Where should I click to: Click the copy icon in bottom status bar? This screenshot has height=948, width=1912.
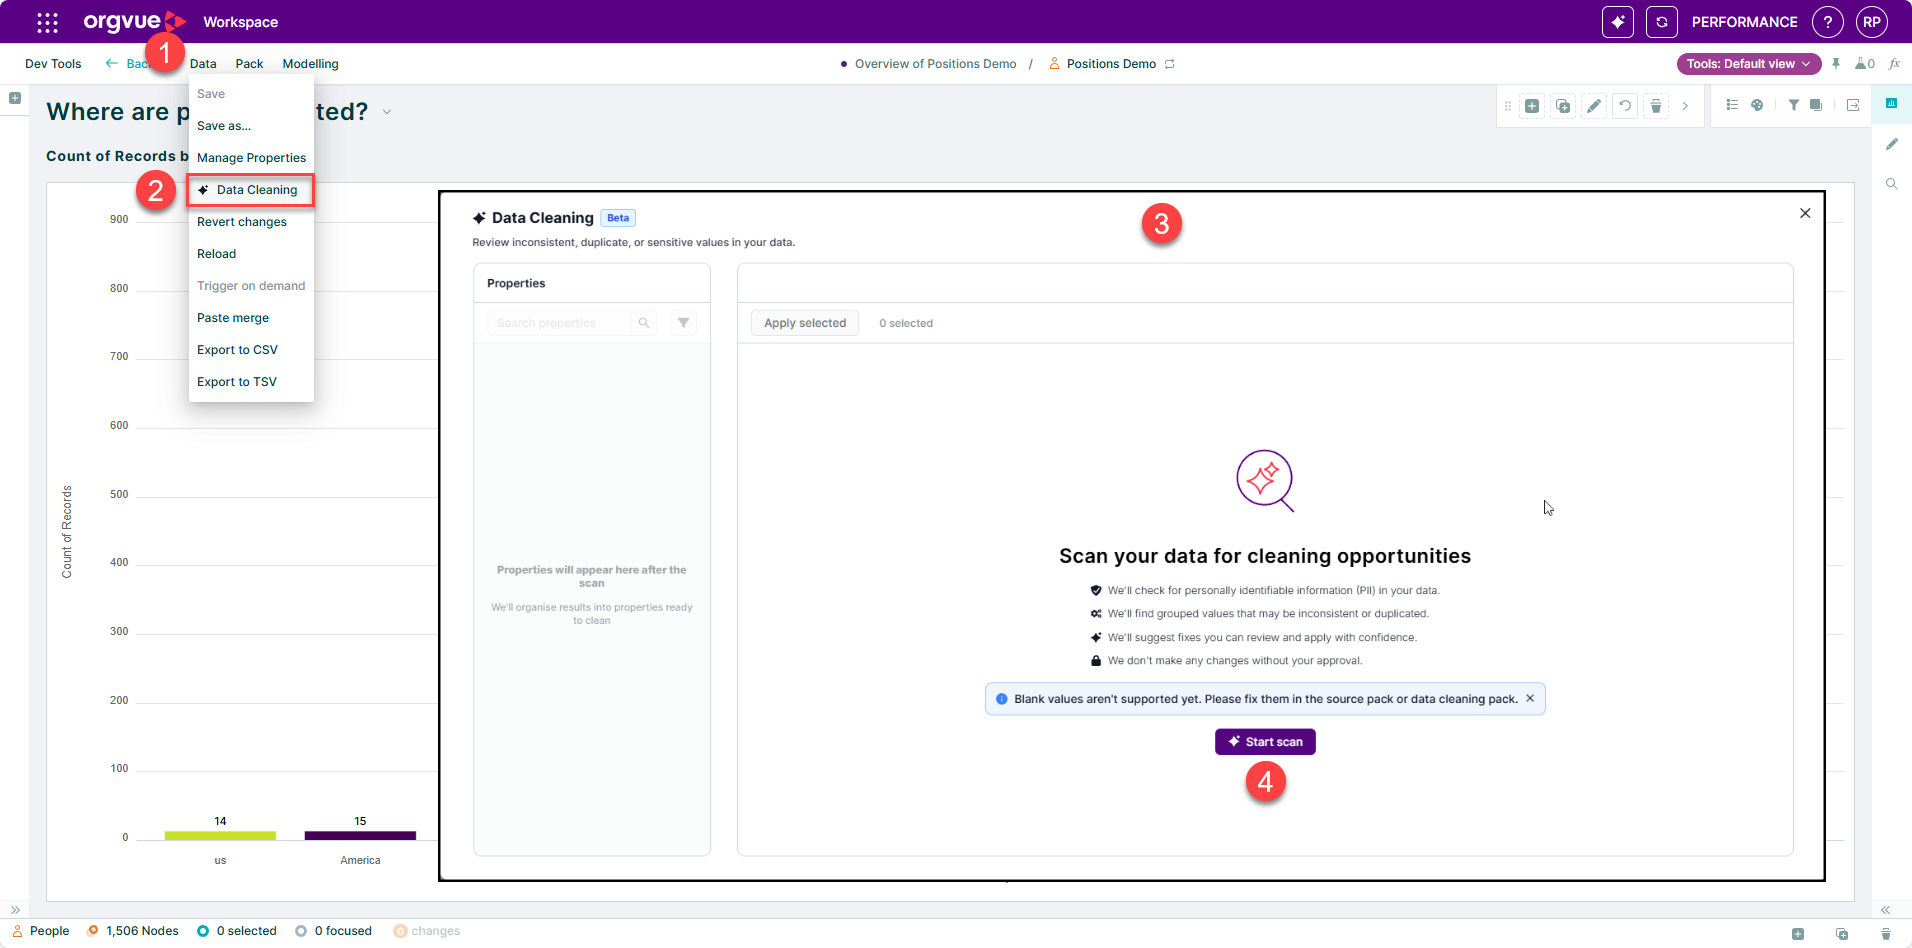click(x=1842, y=933)
